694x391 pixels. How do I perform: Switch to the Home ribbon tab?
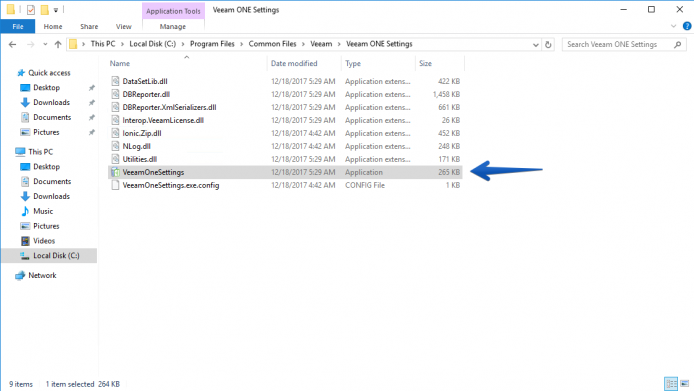(x=53, y=27)
